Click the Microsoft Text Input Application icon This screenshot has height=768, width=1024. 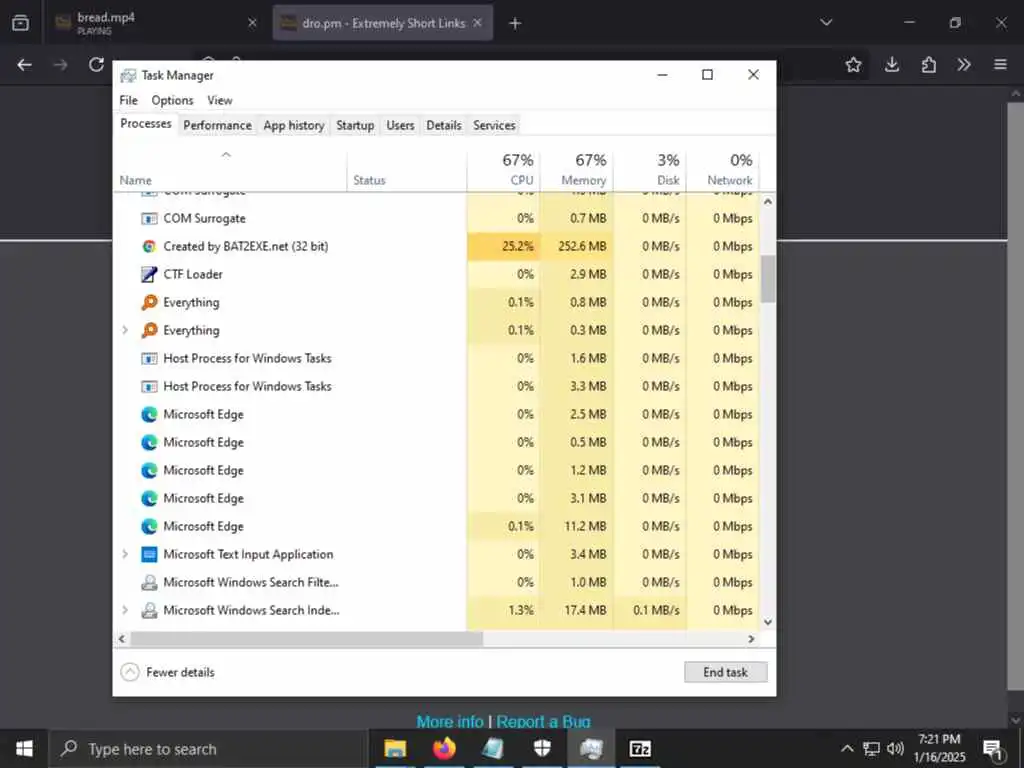click(x=149, y=554)
